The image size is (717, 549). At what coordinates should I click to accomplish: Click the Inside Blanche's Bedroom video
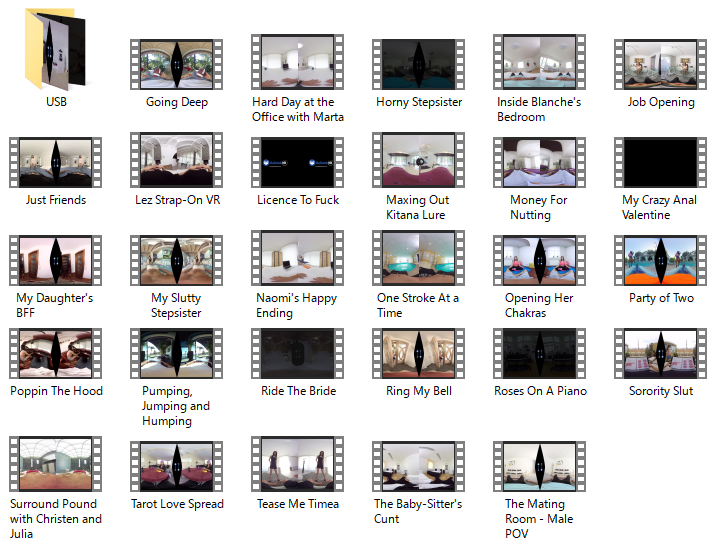(540, 62)
